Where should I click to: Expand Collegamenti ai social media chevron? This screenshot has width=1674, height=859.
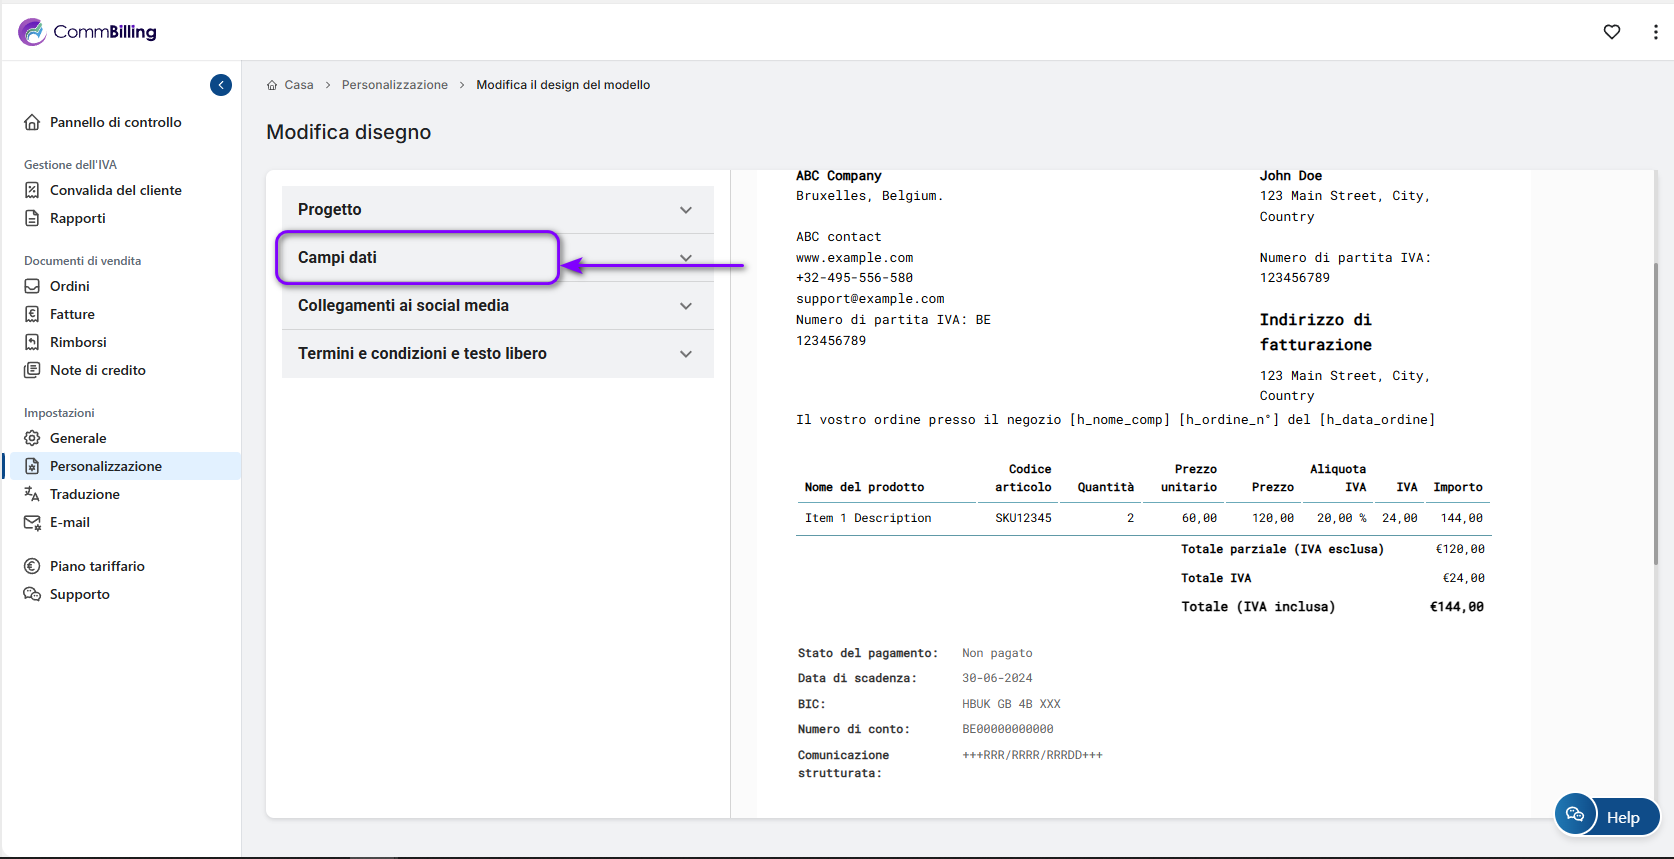(x=686, y=306)
